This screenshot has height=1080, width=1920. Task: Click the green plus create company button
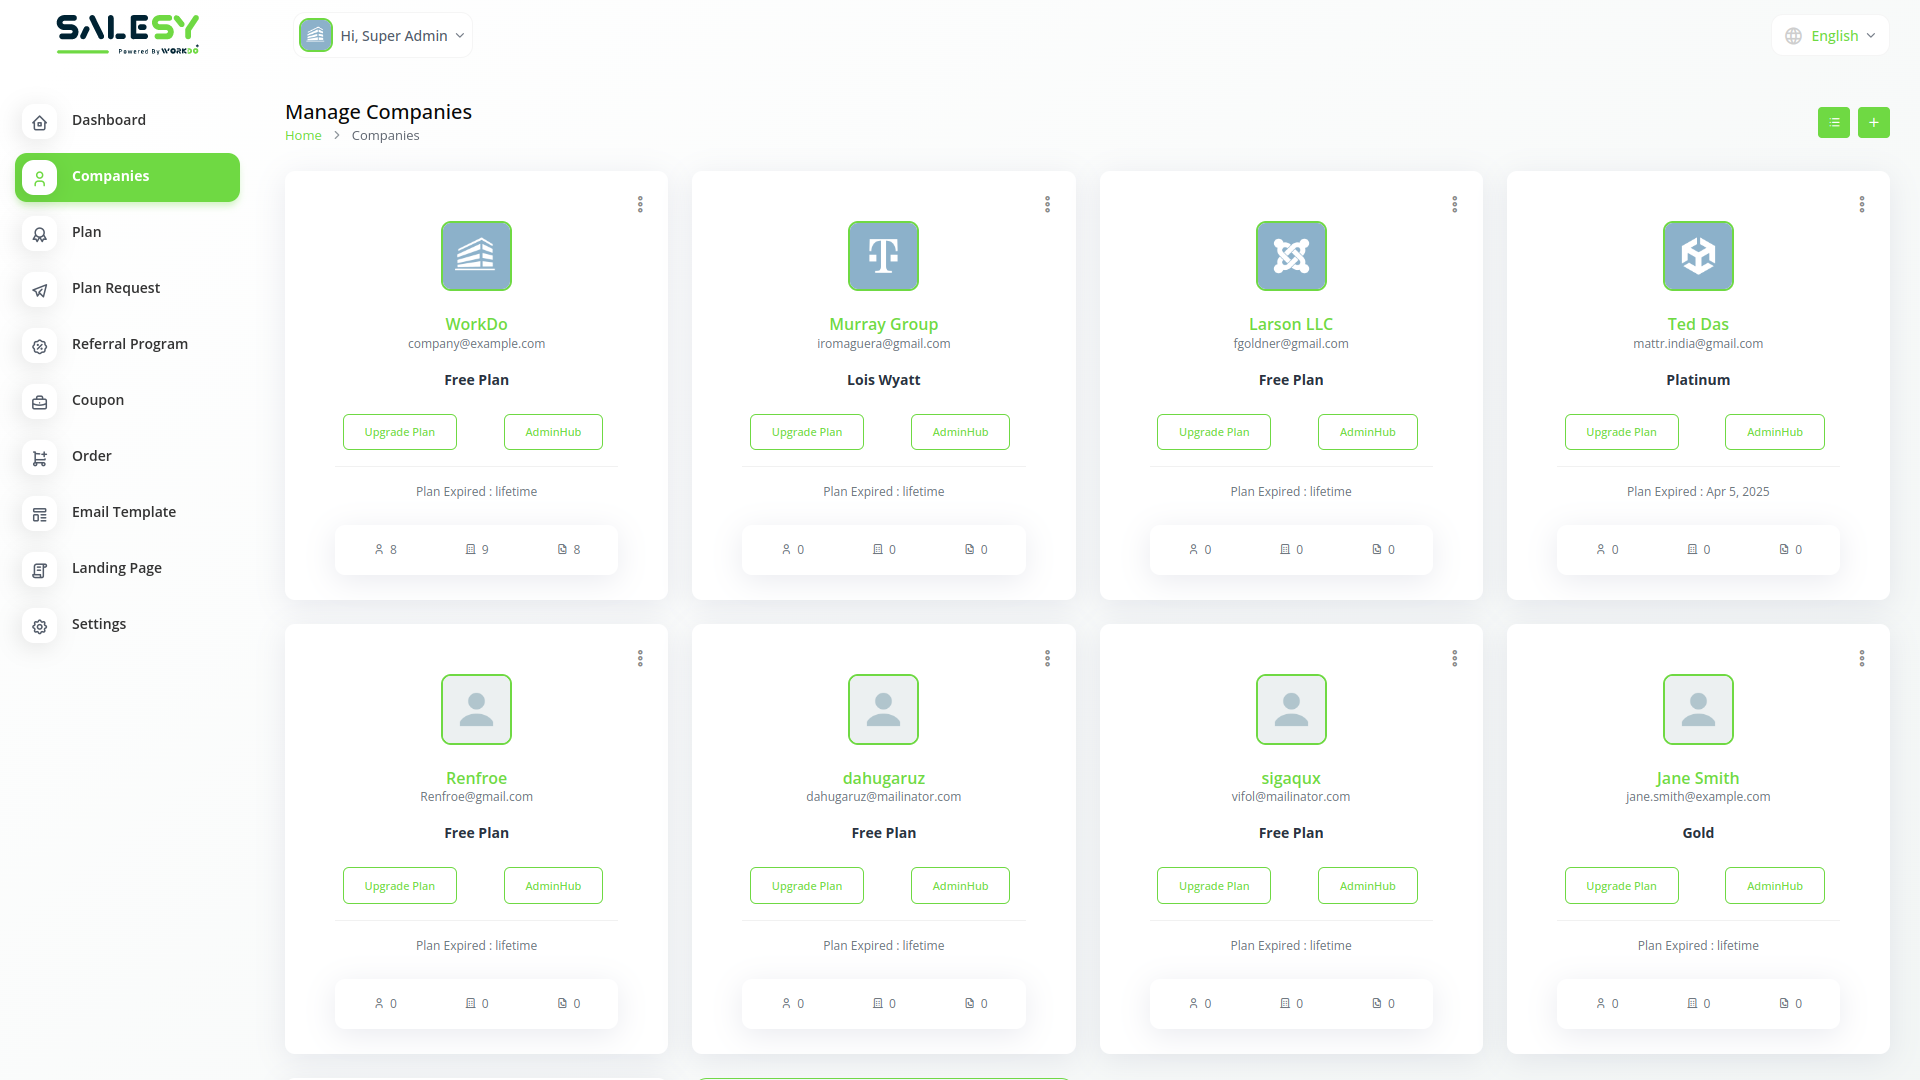click(x=1873, y=122)
